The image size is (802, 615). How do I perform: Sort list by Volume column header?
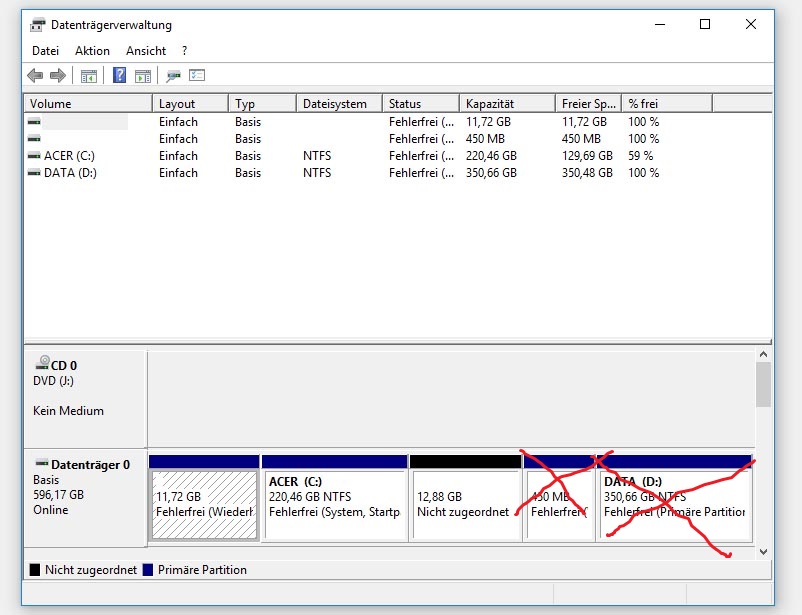pyautogui.click(x=88, y=104)
